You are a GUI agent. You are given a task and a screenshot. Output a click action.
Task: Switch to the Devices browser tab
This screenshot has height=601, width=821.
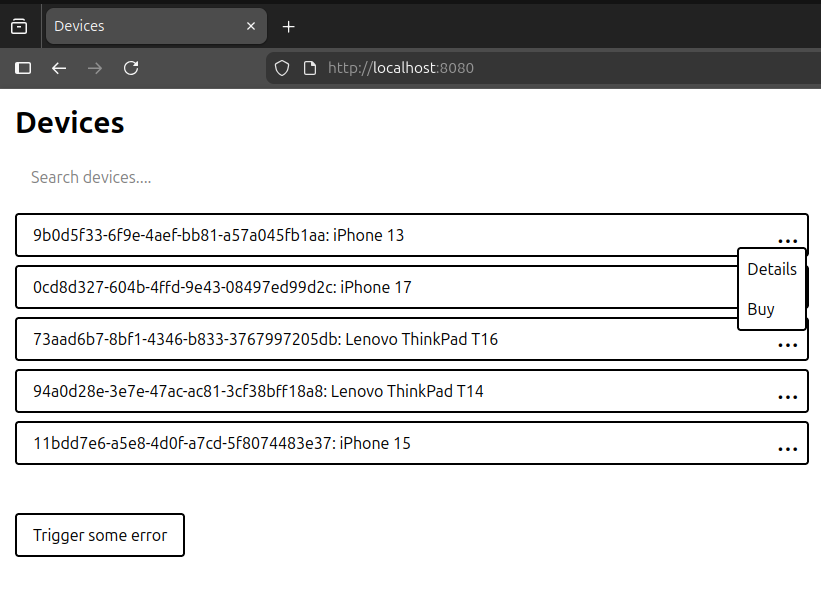click(140, 26)
